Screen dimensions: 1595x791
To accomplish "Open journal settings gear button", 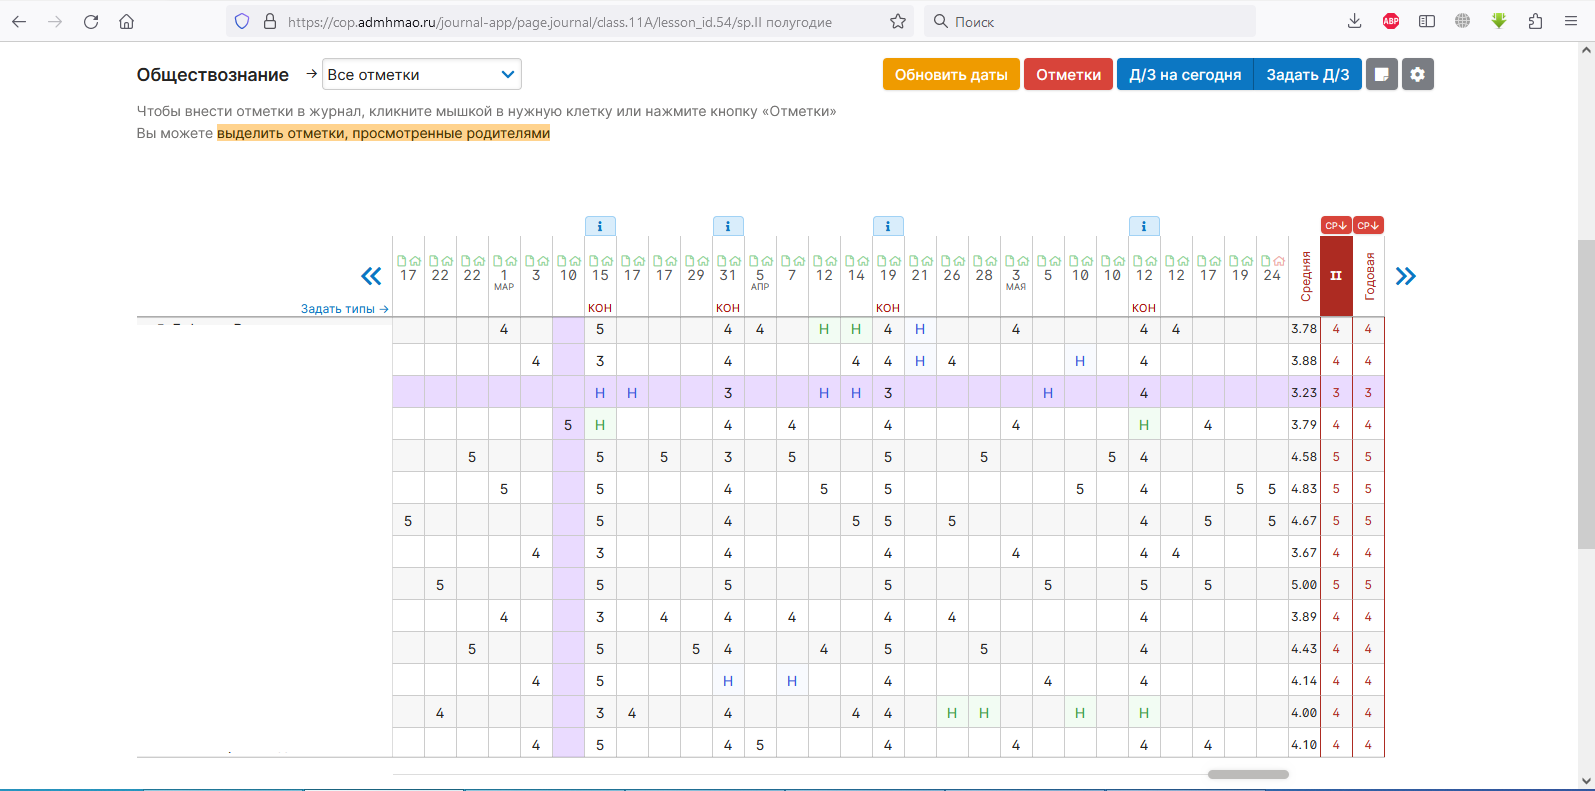I will click(x=1417, y=75).
